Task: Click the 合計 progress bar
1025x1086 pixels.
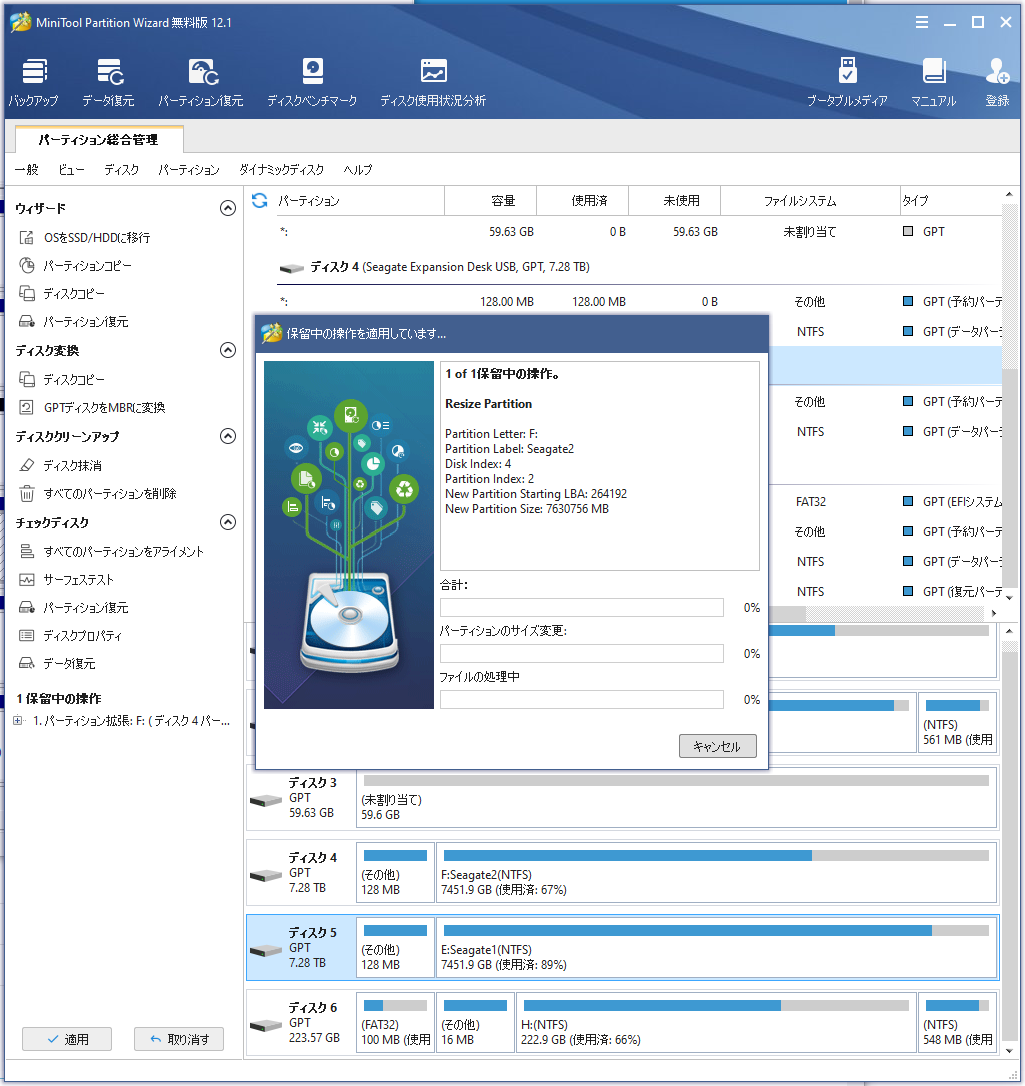Action: click(582, 608)
